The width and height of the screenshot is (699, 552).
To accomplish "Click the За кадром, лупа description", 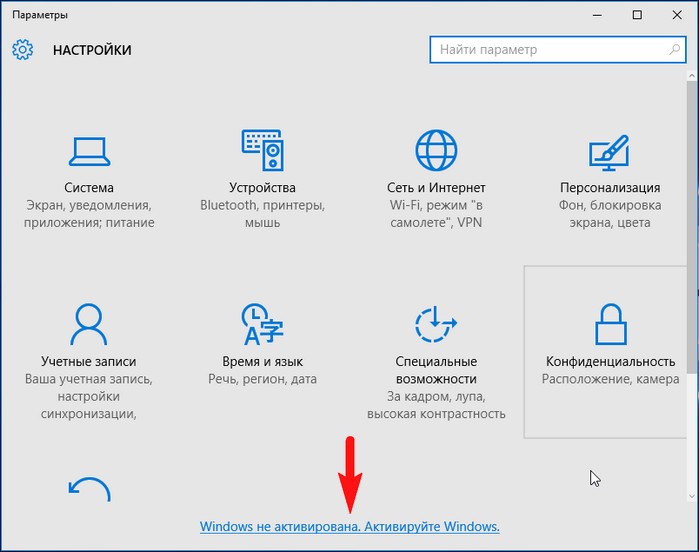I will 436,405.
